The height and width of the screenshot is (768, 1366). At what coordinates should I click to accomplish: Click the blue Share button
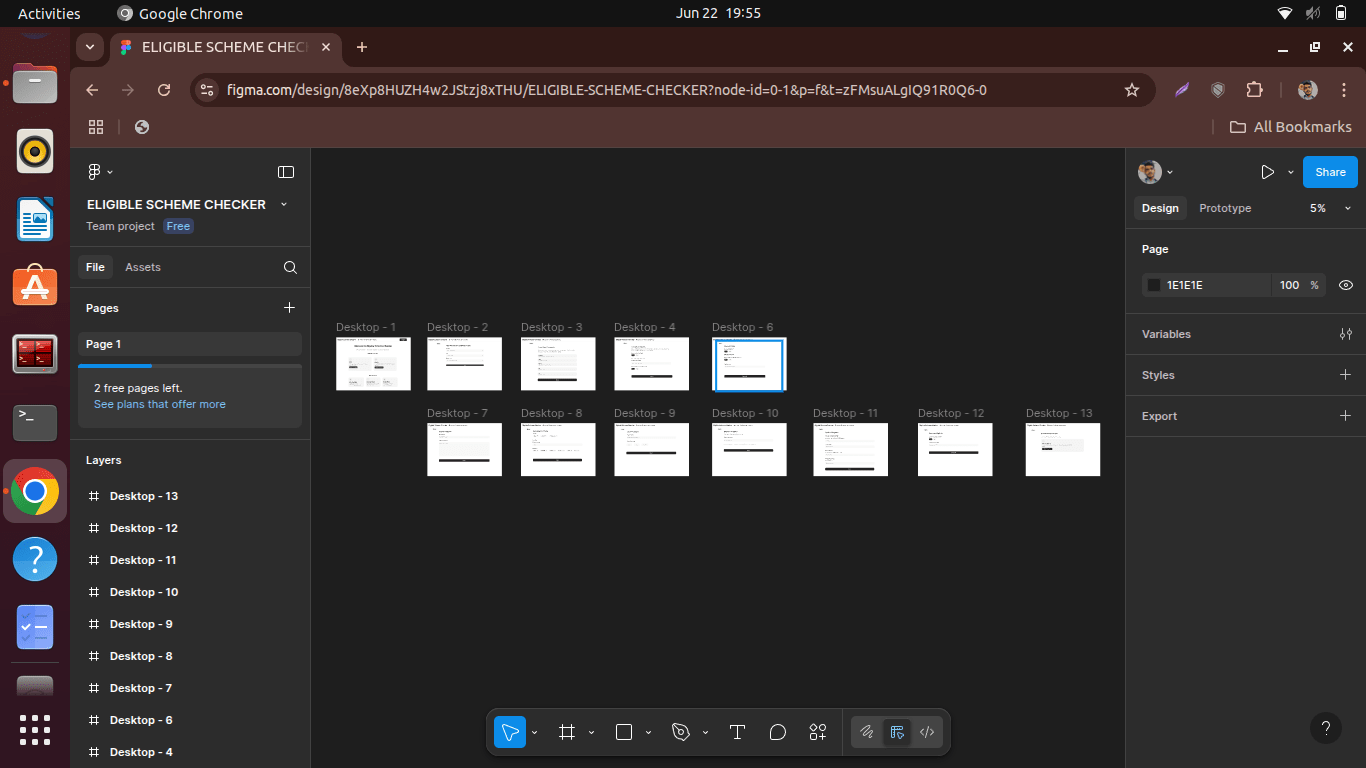1330,172
